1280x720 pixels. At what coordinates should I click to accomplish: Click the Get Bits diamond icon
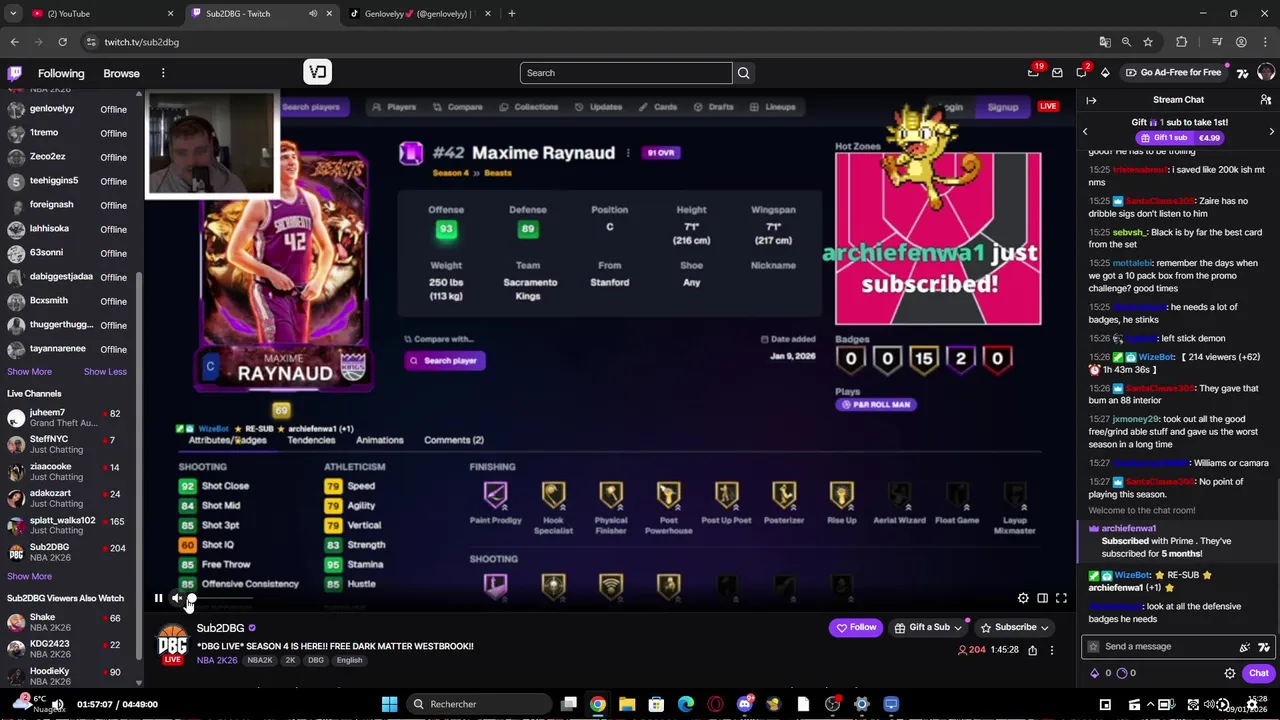click(1105, 73)
